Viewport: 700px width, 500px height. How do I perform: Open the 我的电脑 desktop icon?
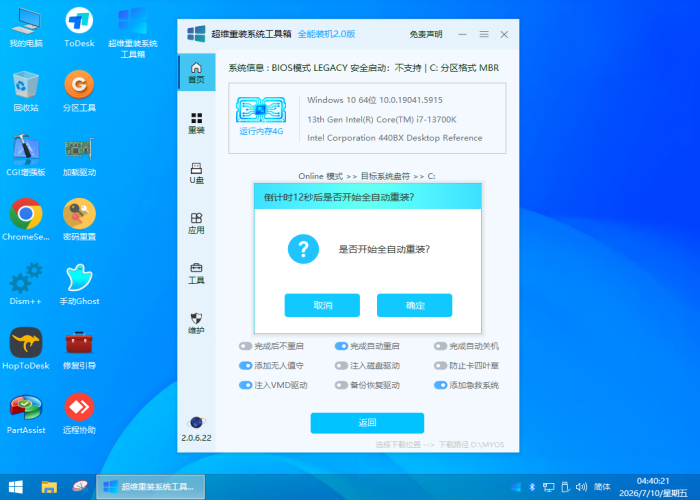pyautogui.click(x=26, y=27)
